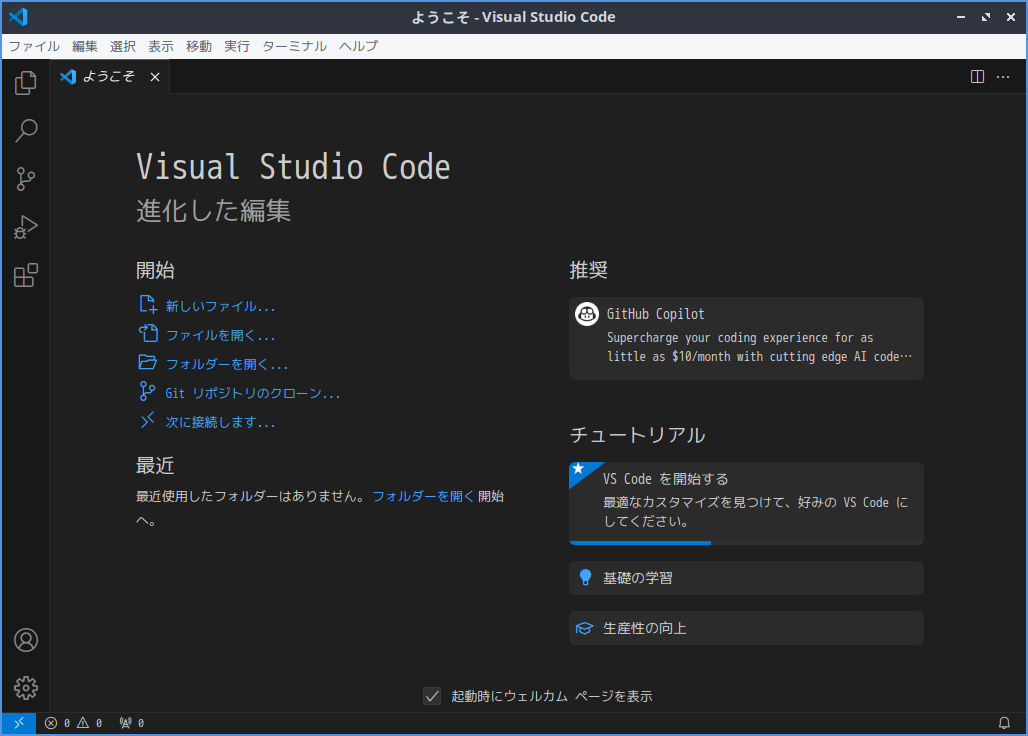Open the 生産性の向上 tutorial
The image size is (1028, 736).
(x=746, y=628)
